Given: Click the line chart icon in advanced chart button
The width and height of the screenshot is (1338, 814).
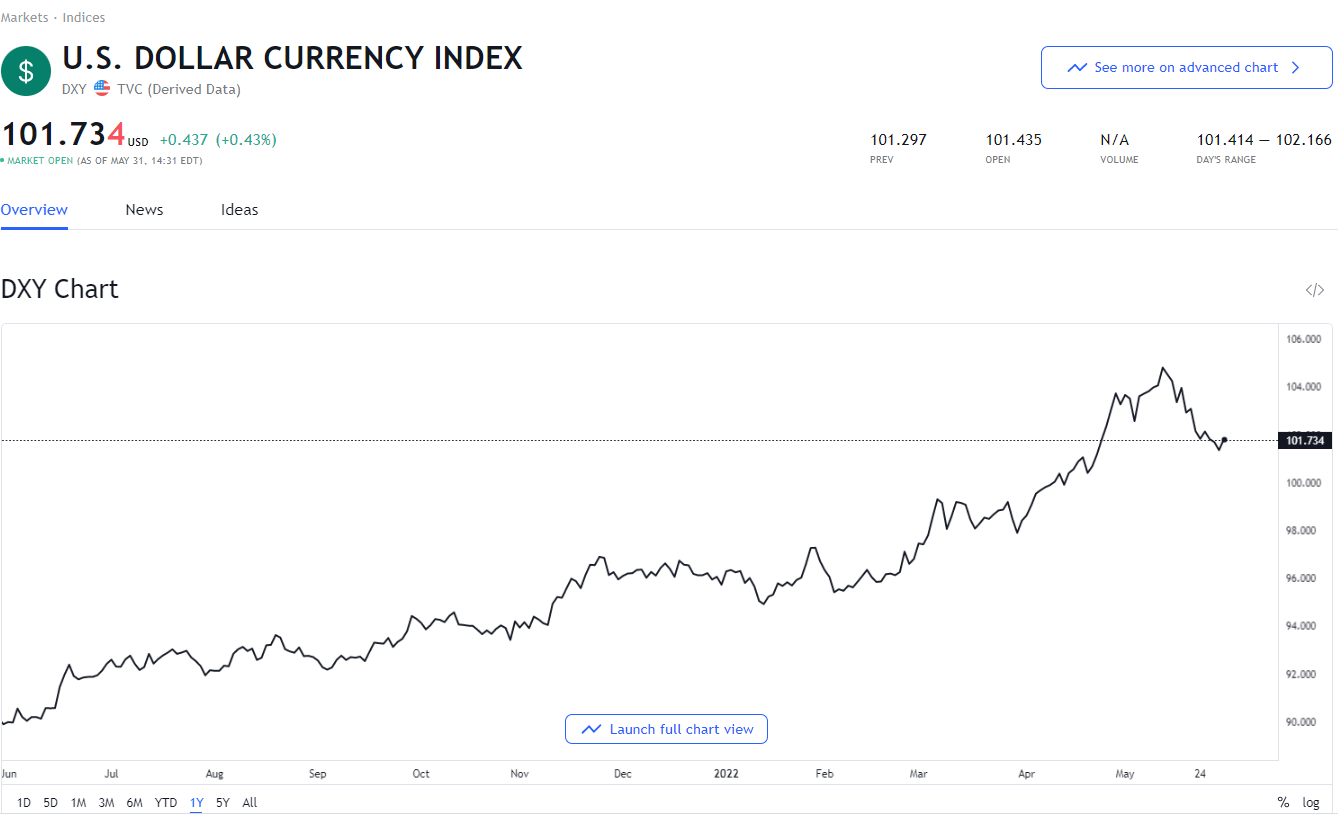Looking at the screenshot, I should click(1077, 68).
